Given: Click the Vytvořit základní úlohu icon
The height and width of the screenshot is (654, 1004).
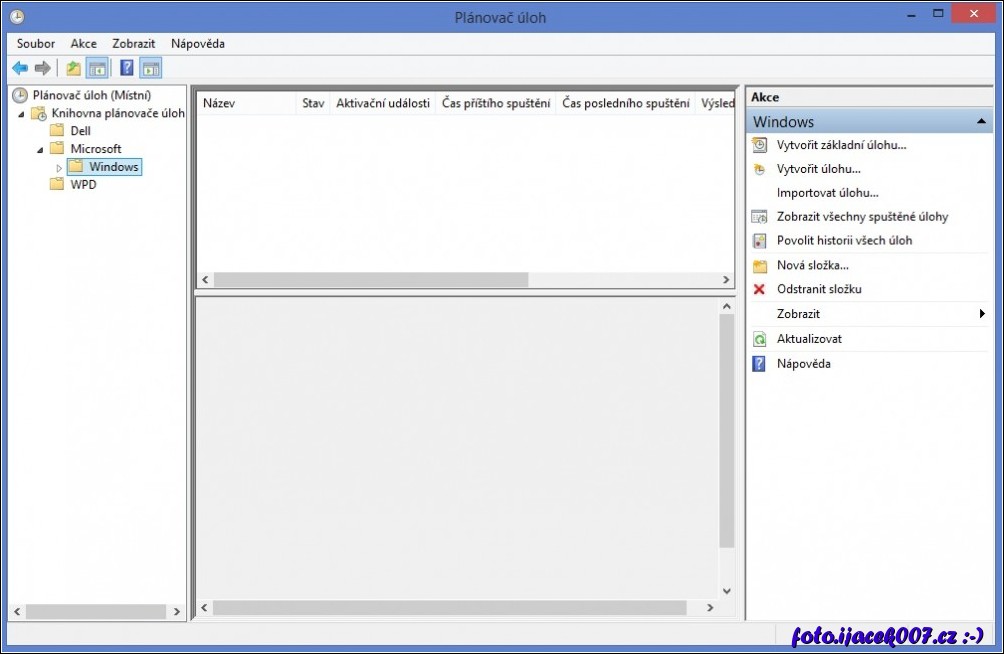Looking at the screenshot, I should click(x=759, y=145).
